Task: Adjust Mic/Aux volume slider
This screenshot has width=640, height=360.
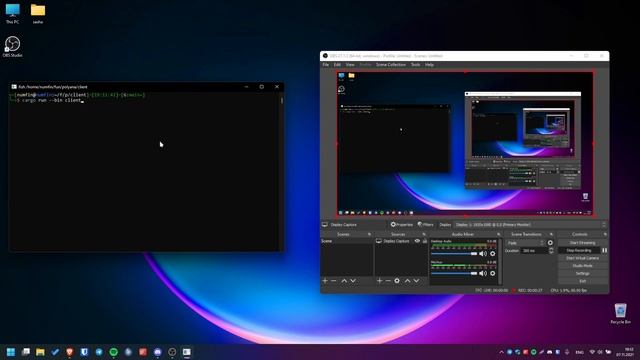Action: click(454, 273)
